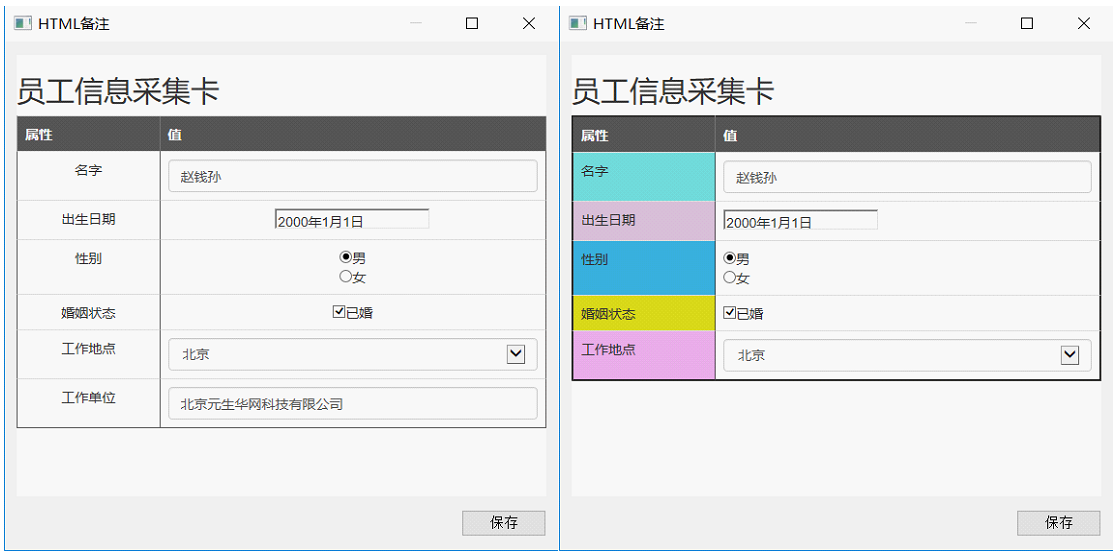Click the 保存 button in the right window
Viewport: 1114px width, 555px height.
(x=1058, y=522)
